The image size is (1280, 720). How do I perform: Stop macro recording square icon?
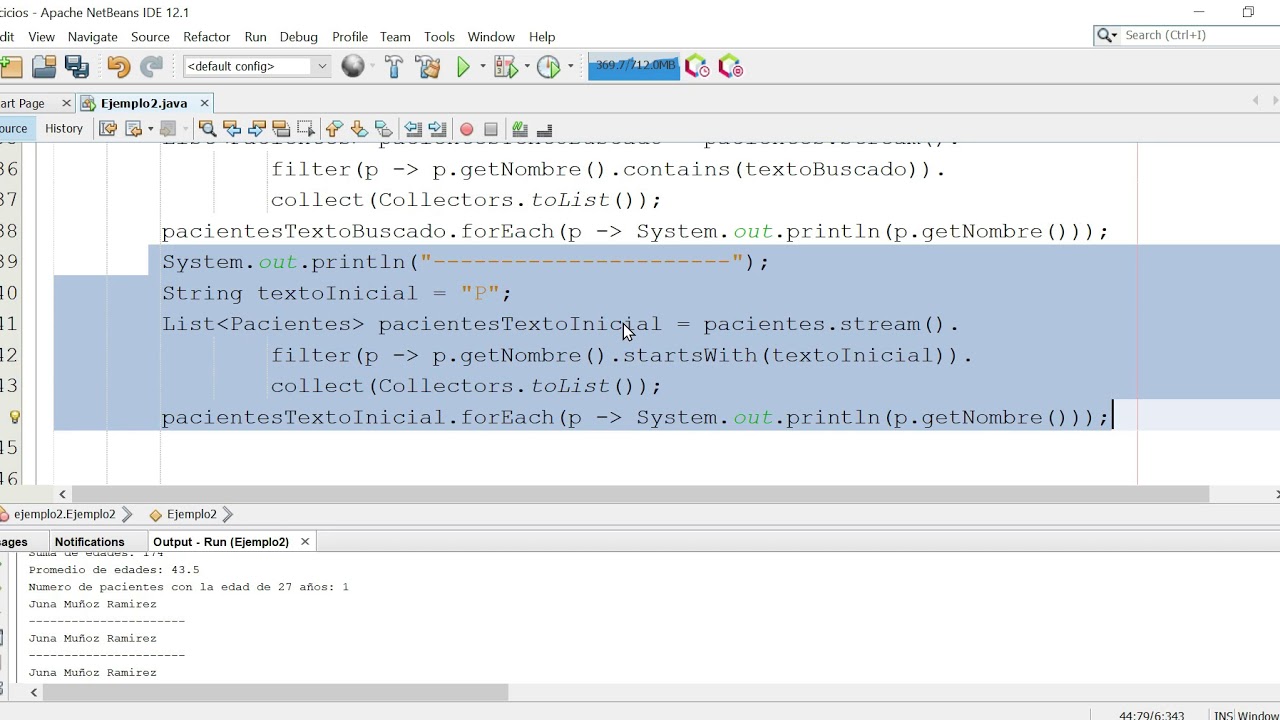(x=491, y=129)
